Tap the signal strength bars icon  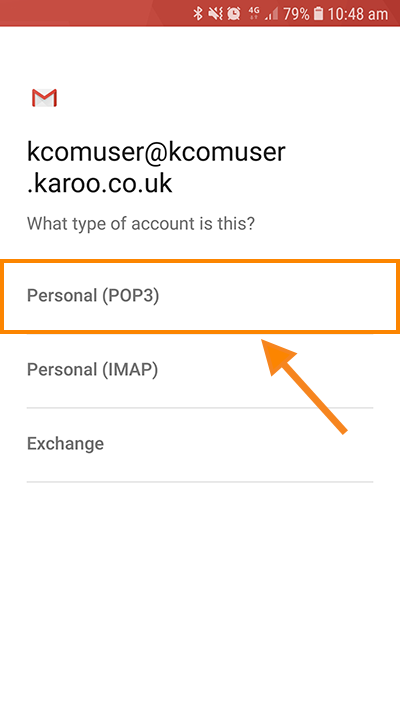point(271,15)
